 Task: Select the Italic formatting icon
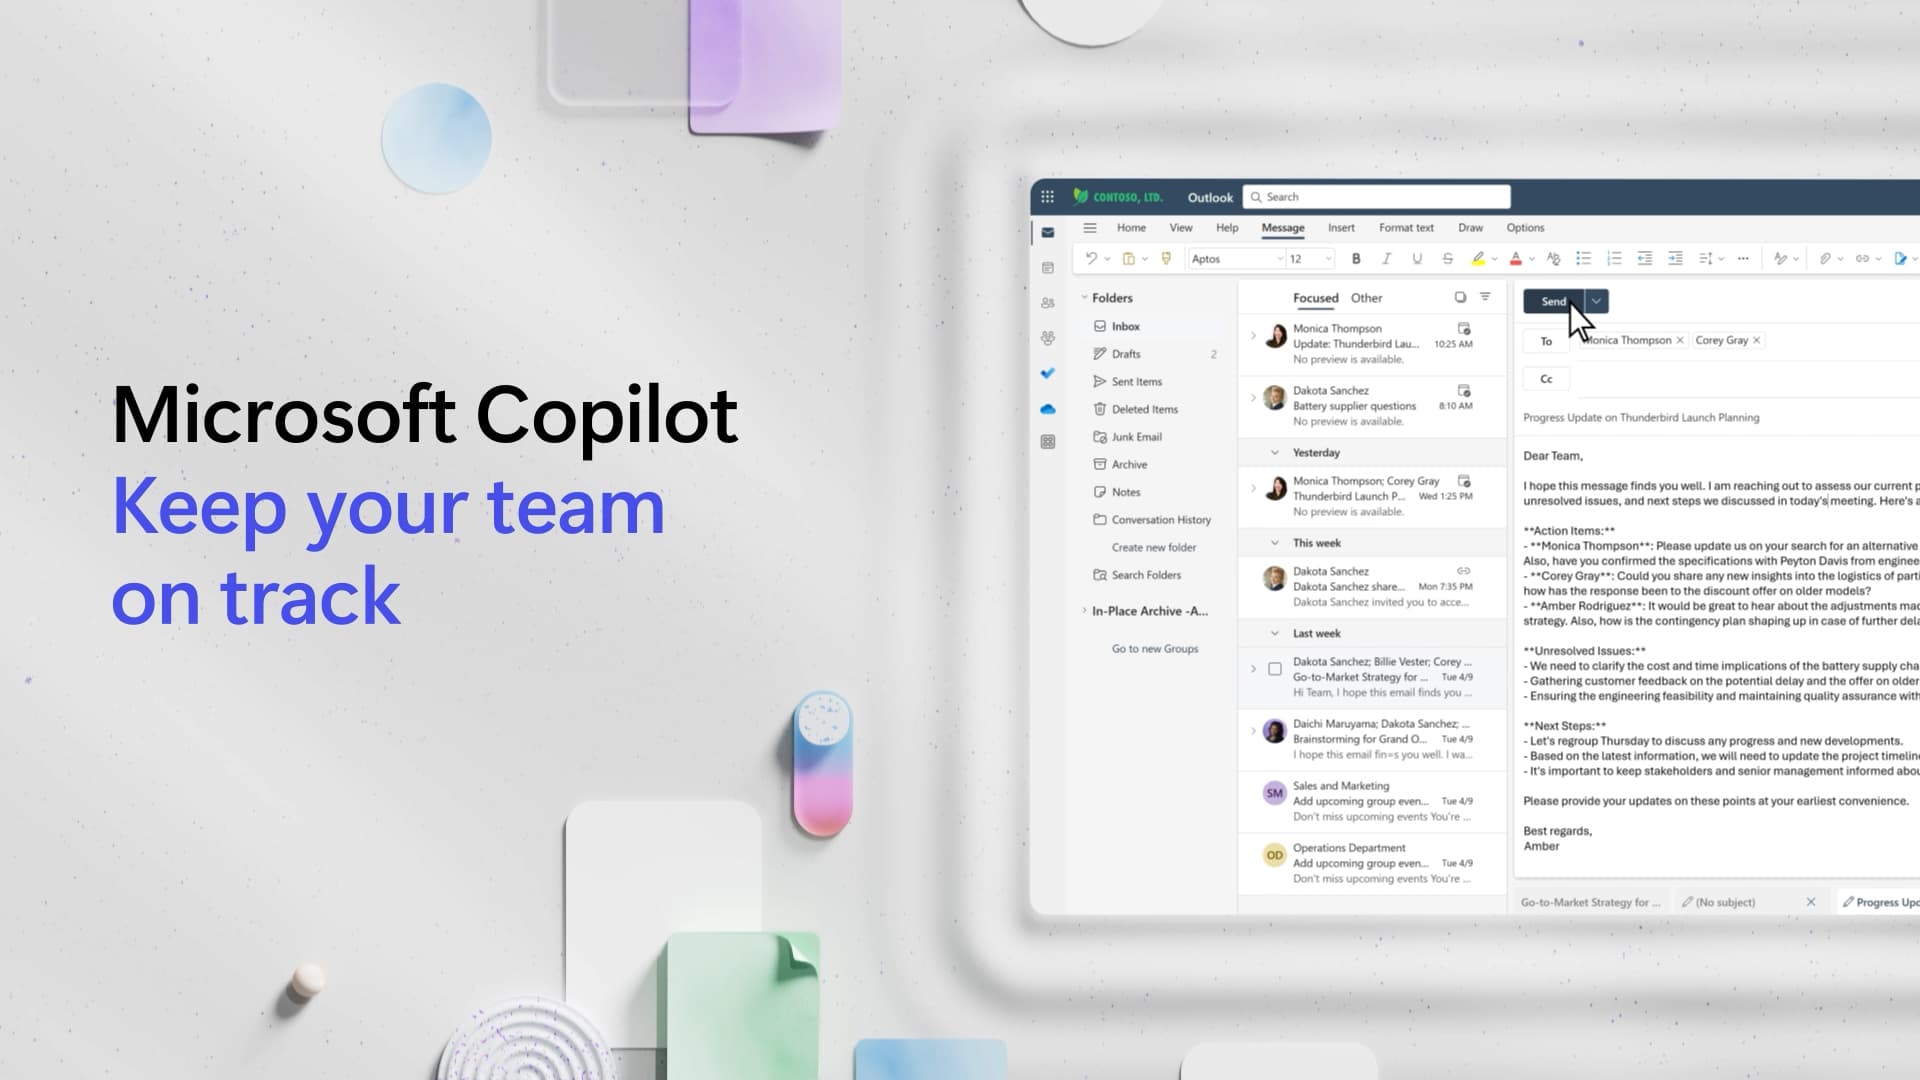[x=1385, y=257]
